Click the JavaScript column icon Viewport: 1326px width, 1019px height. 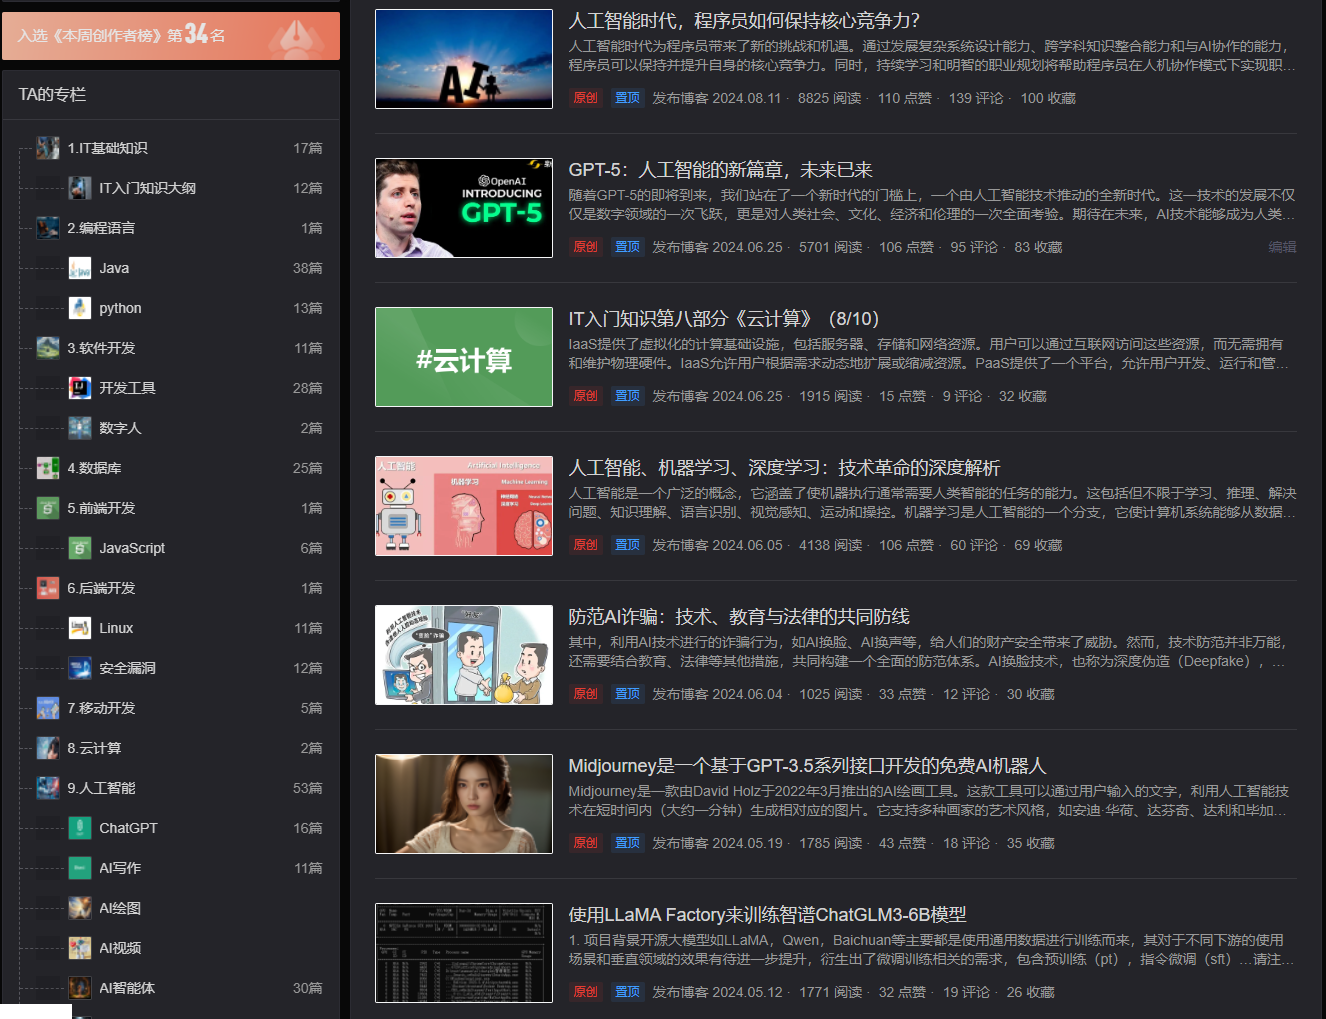coord(80,548)
